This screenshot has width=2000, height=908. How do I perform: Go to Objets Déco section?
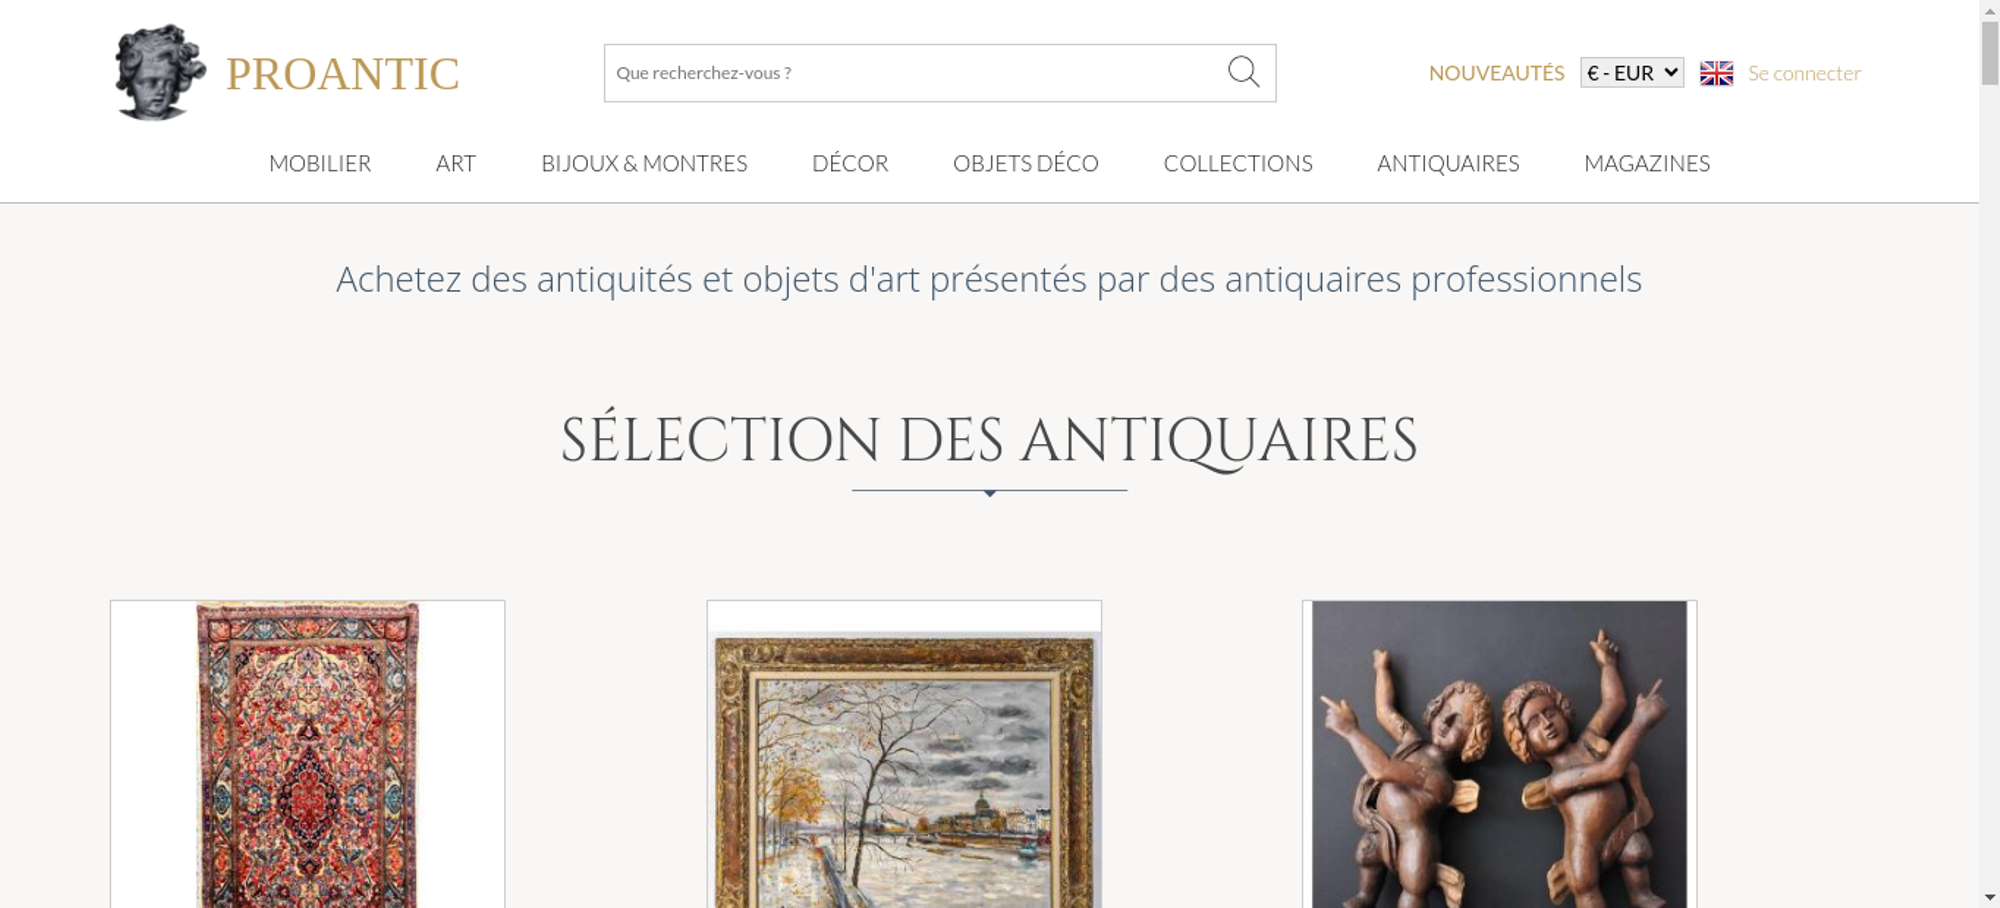click(1026, 163)
